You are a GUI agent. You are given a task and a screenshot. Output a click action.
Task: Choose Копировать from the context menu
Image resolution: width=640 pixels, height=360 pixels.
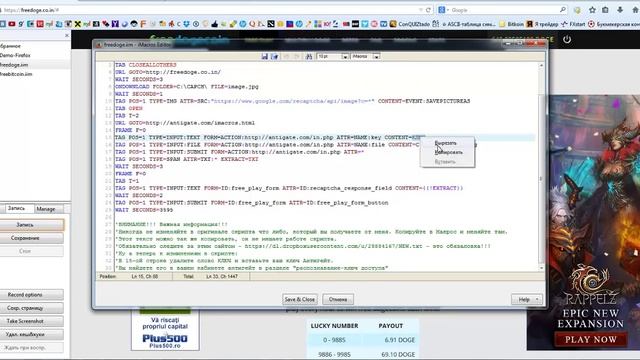point(448,152)
